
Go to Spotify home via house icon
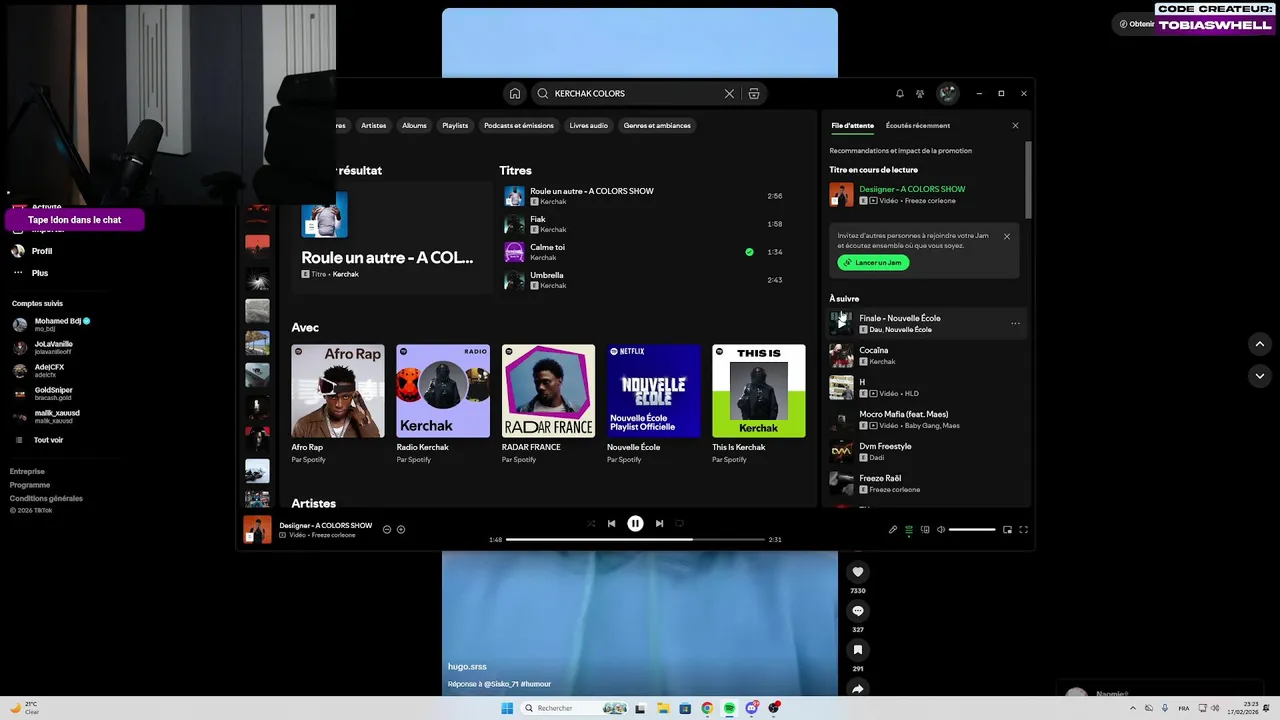pyautogui.click(x=514, y=93)
